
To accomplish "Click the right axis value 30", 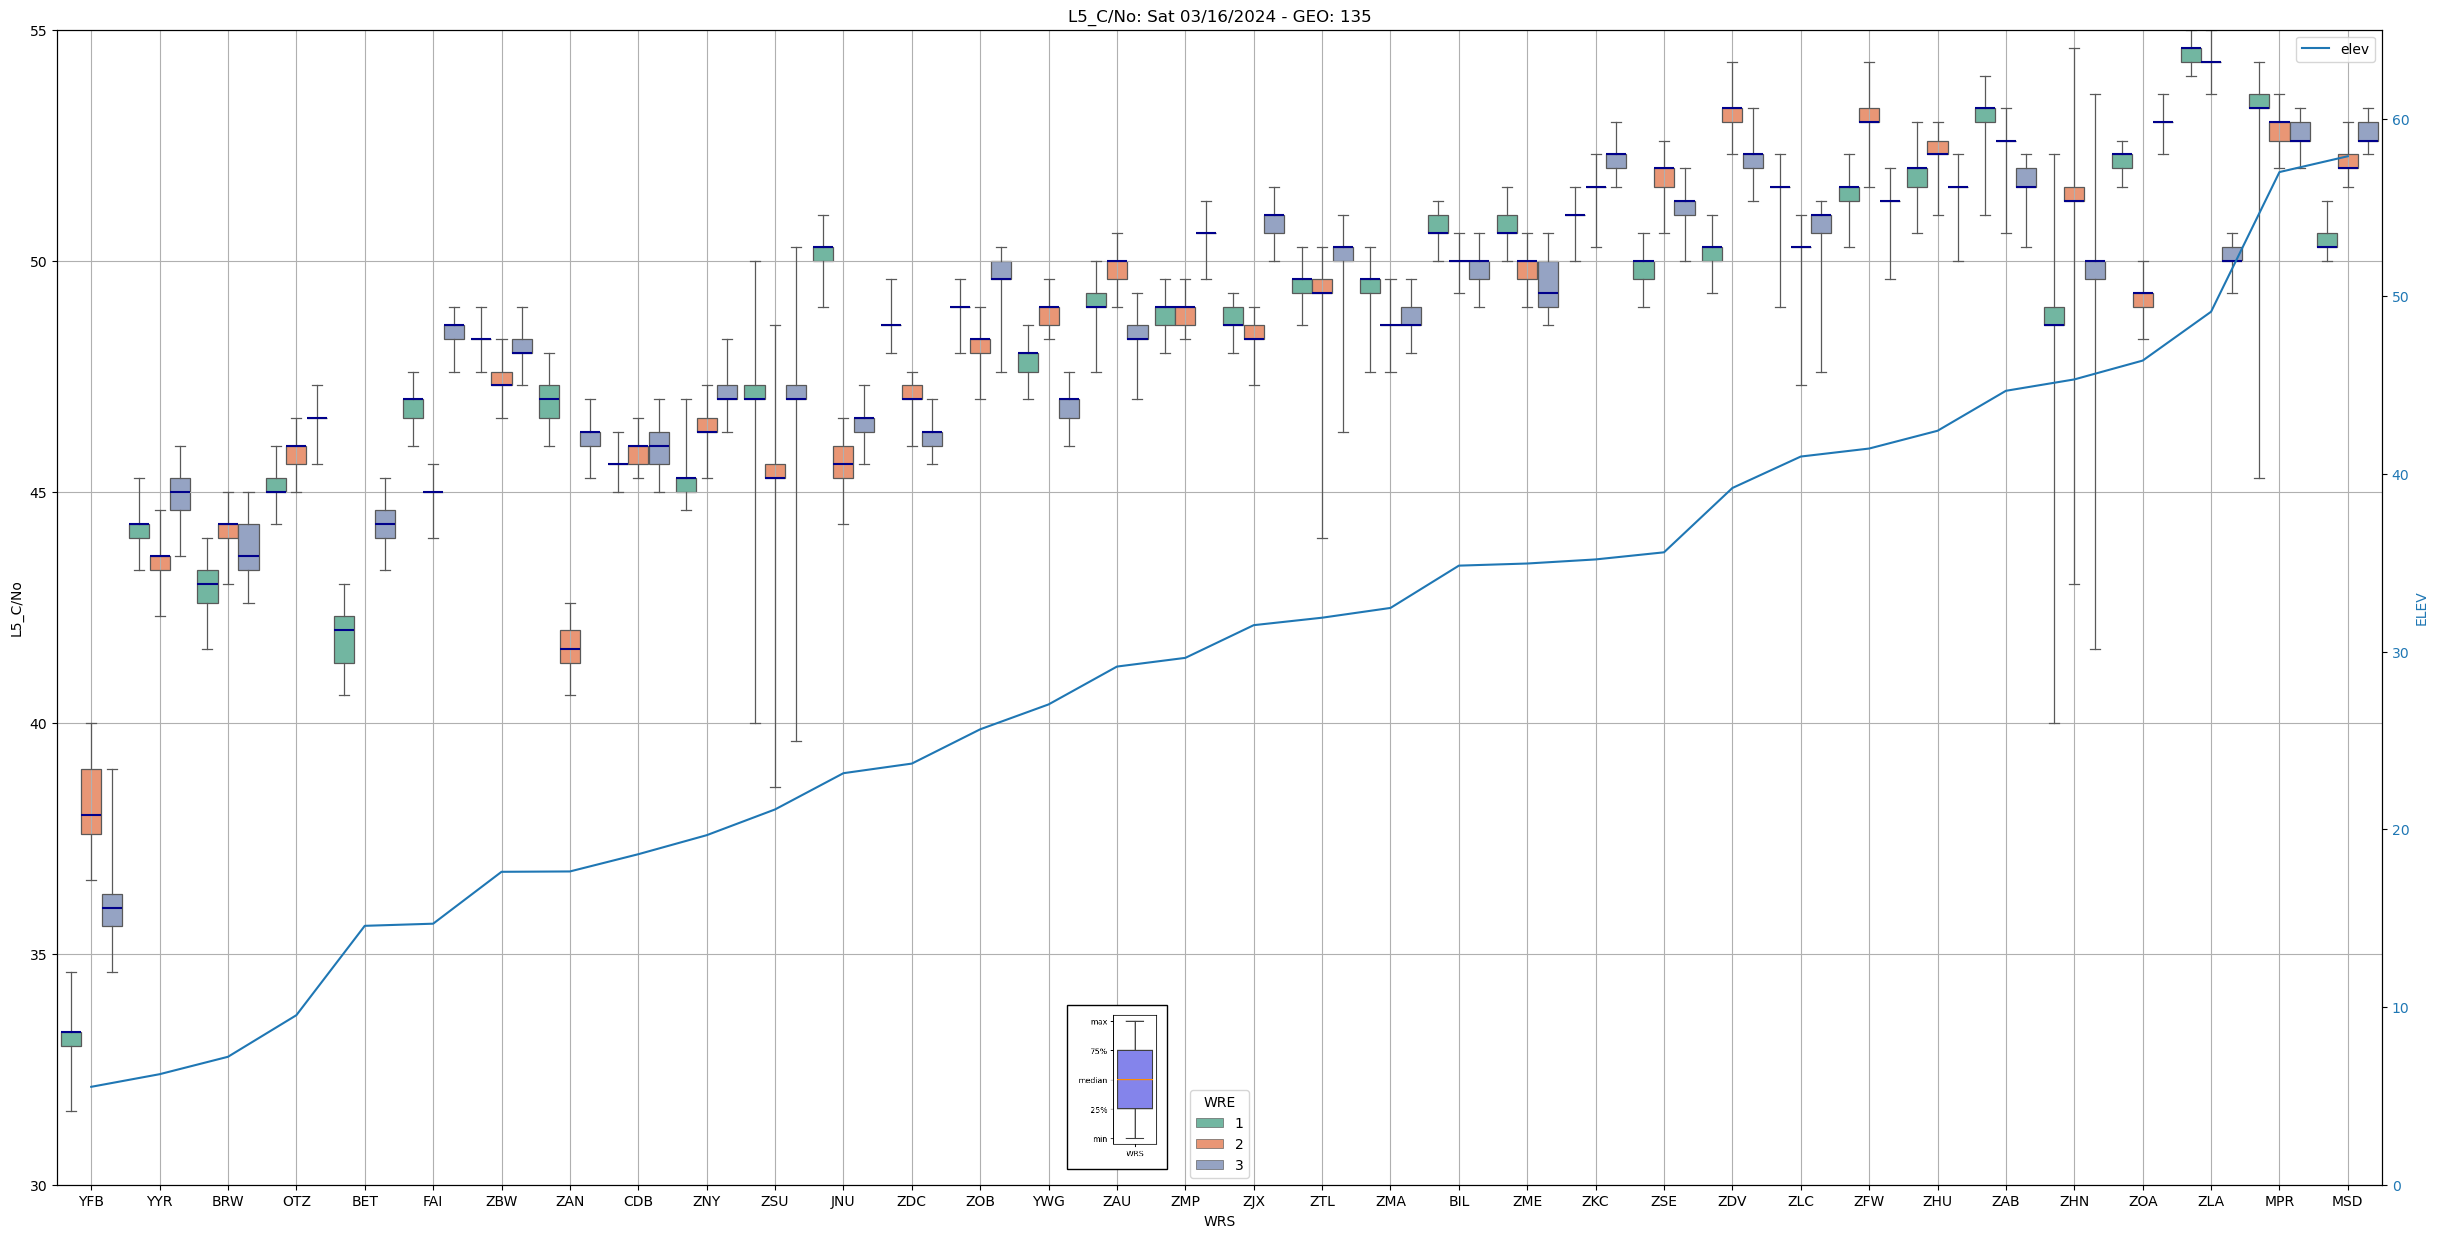I will click(x=2400, y=653).
